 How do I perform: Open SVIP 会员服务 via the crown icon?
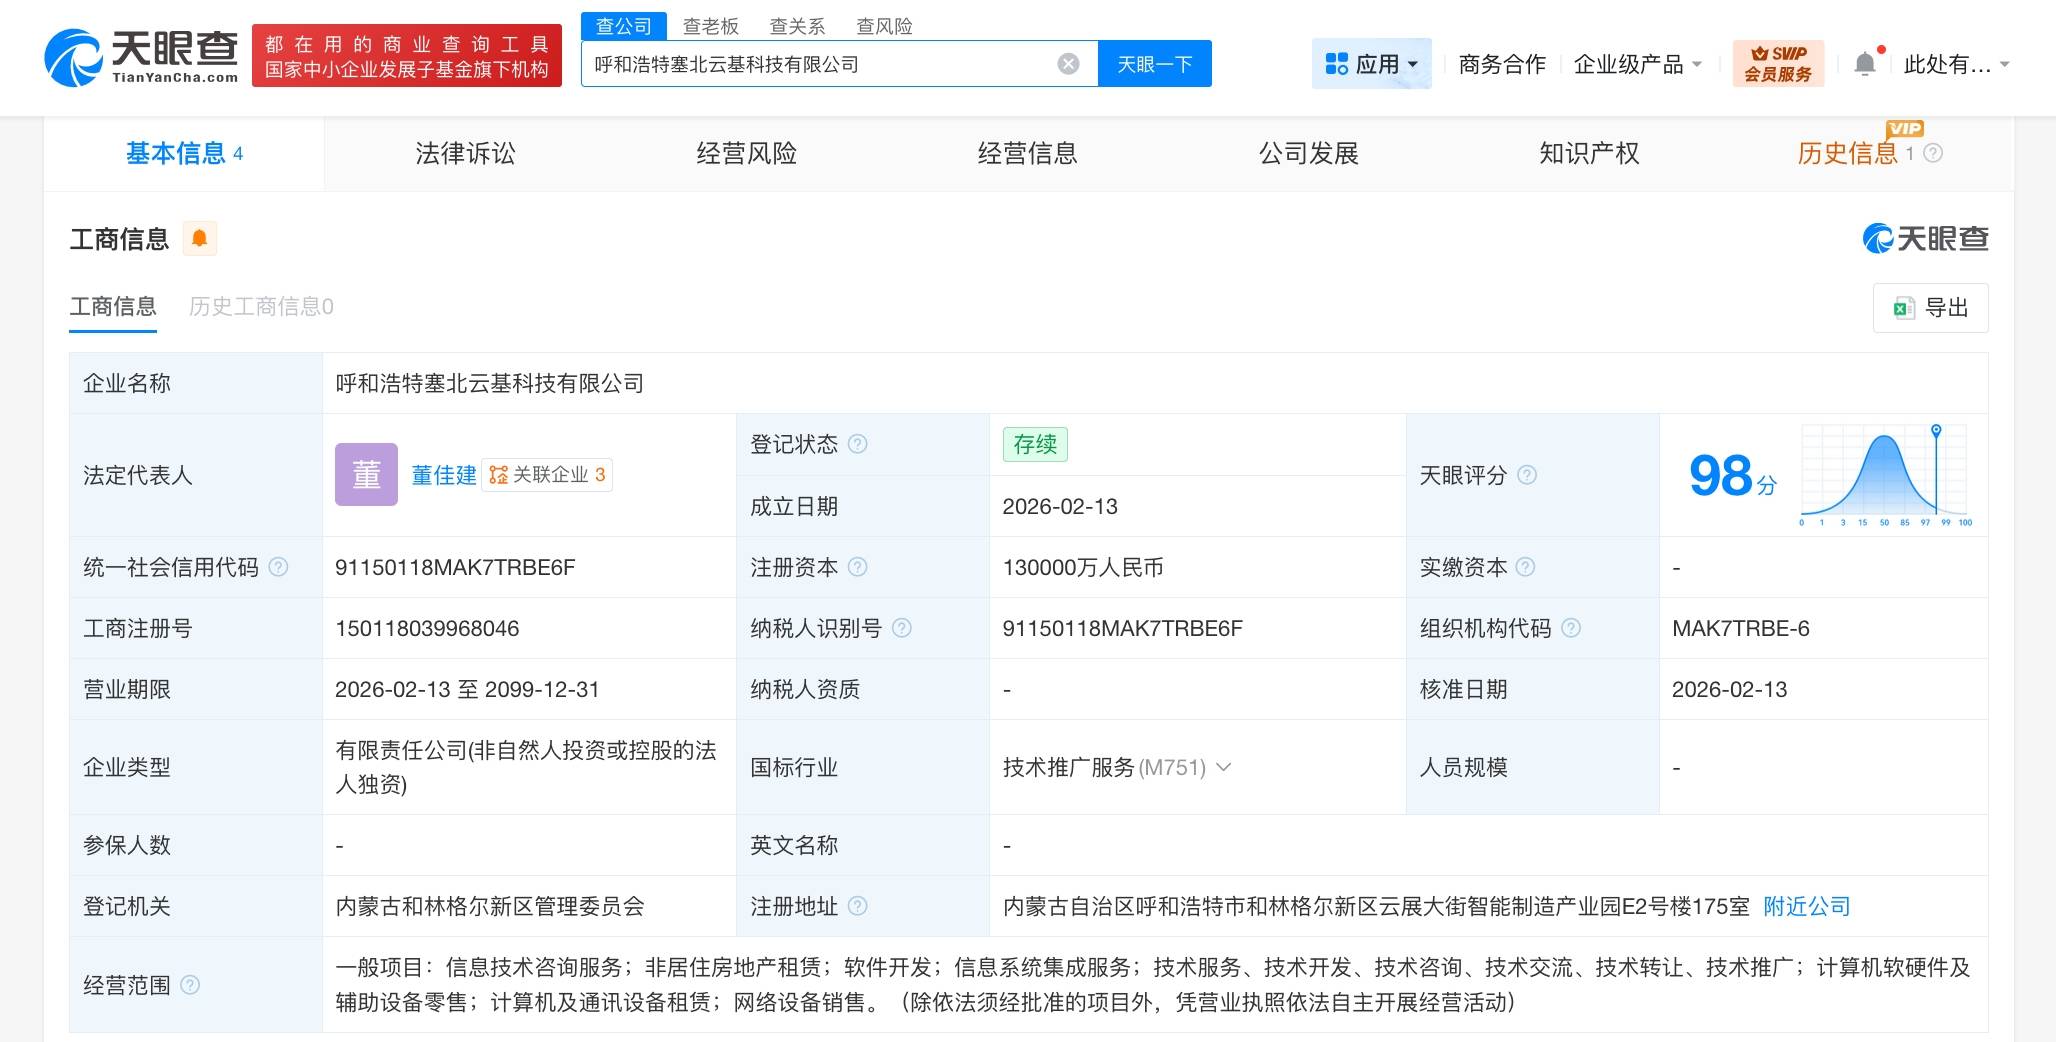coord(1779,63)
